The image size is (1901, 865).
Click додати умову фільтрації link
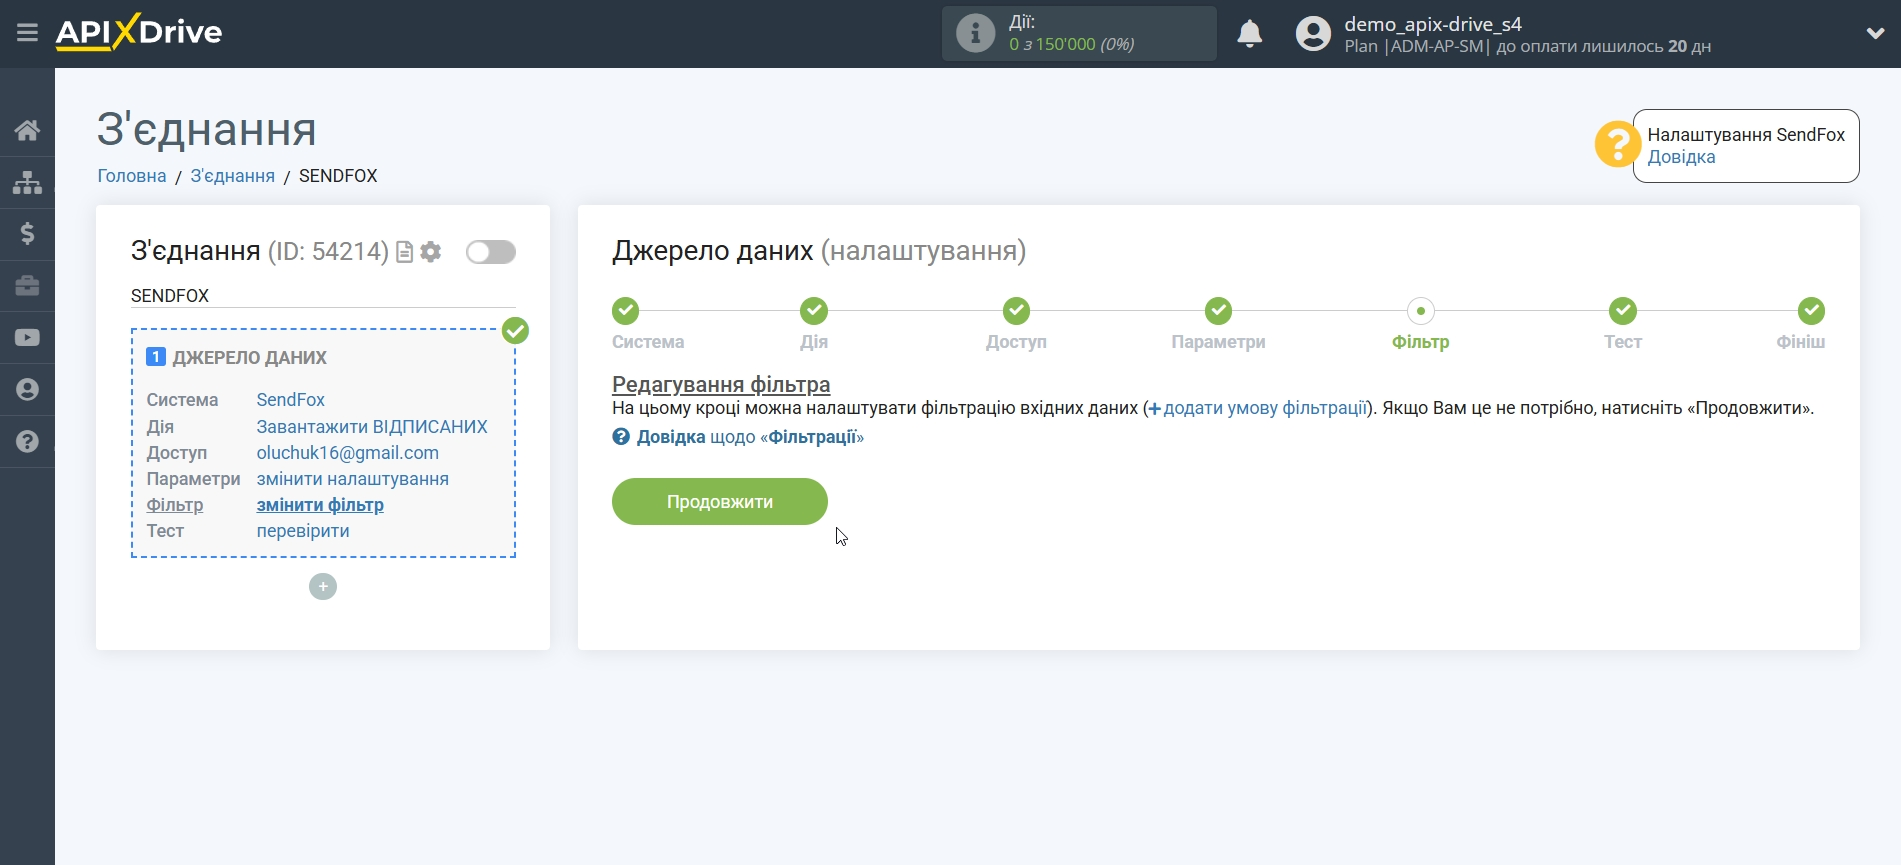click(1257, 408)
